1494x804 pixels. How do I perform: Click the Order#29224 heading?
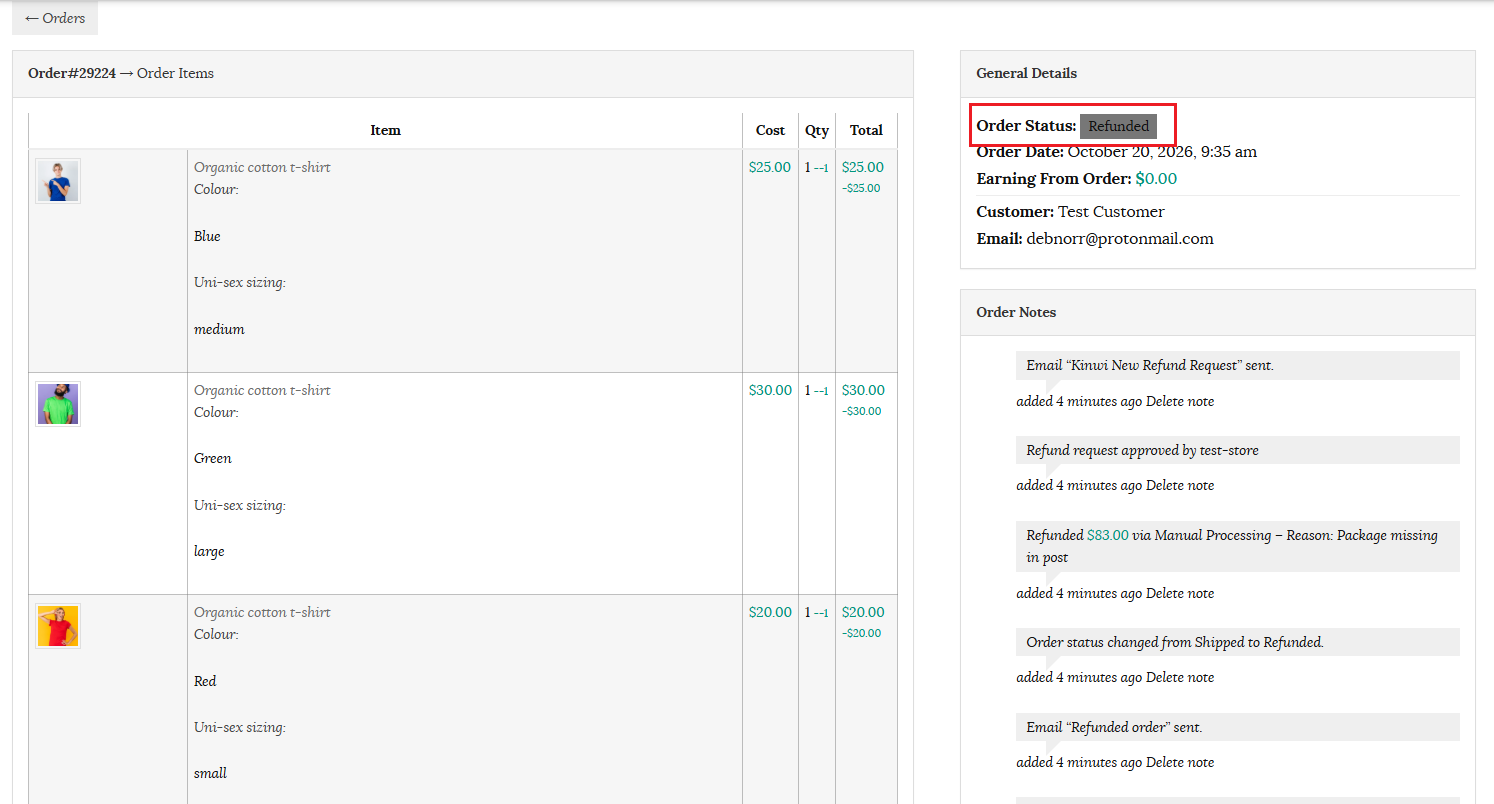(x=72, y=73)
